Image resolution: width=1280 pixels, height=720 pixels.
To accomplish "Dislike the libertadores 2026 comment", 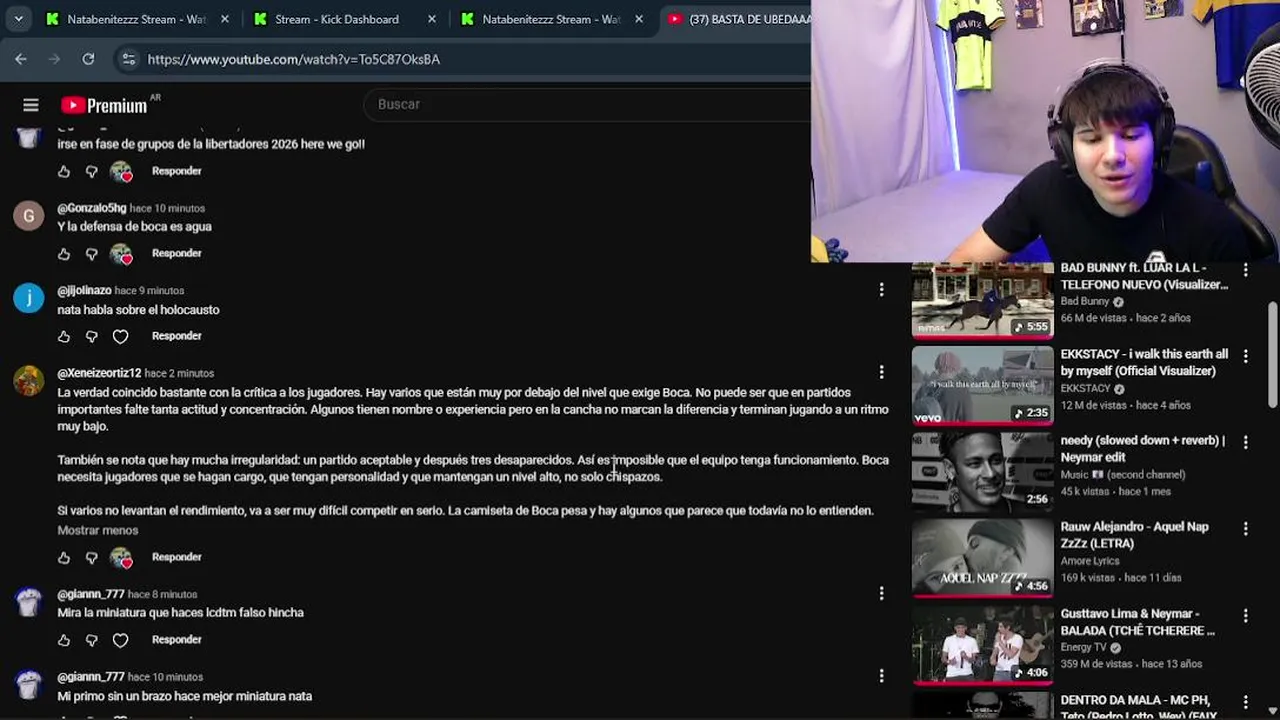I will click(x=92, y=172).
